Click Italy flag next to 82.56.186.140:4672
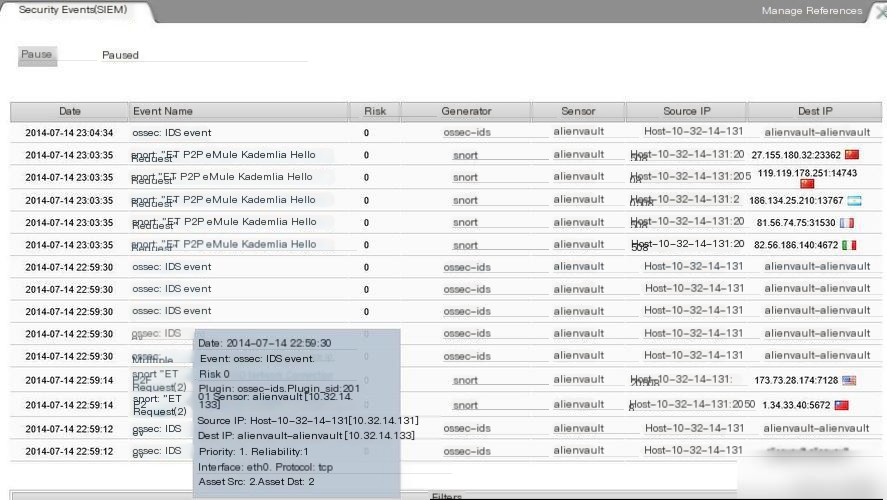 849,245
